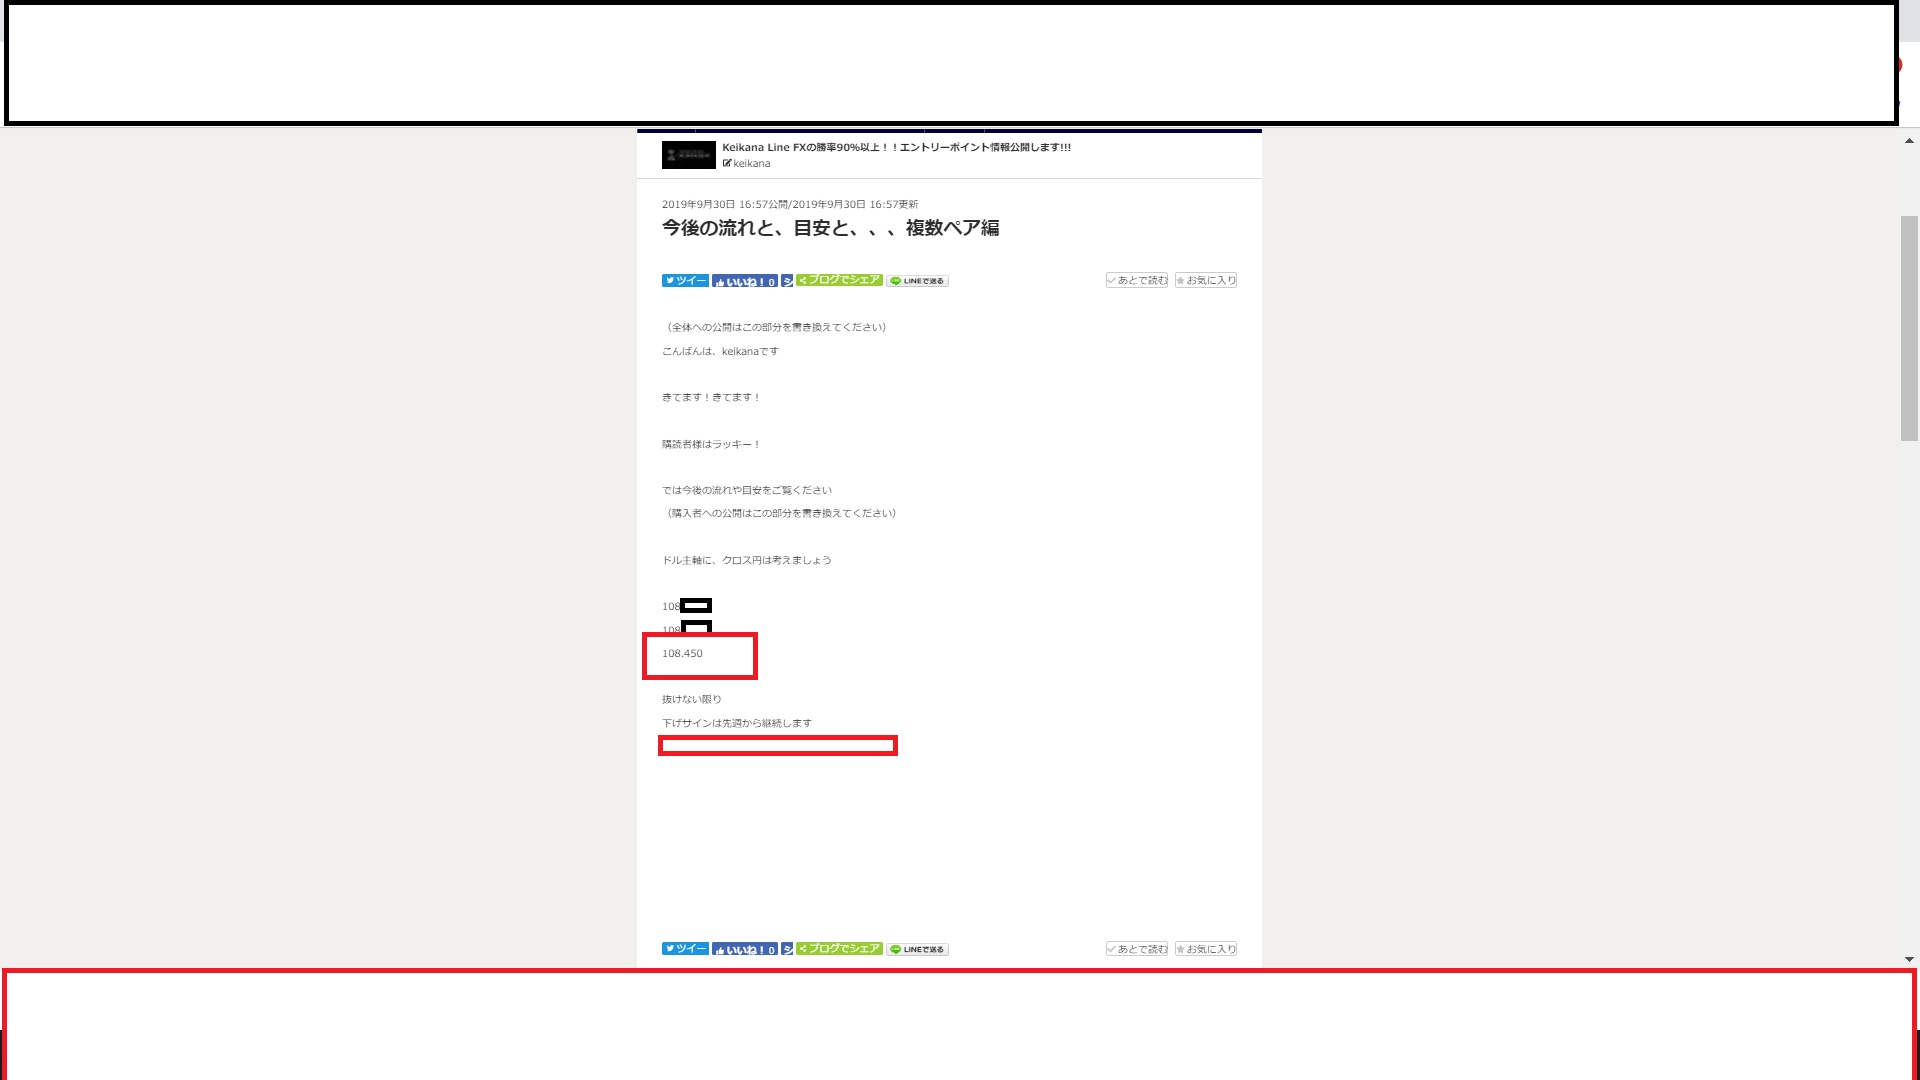
Task: Toggle the bottom あとで読む checkmark button
Action: [1136, 949]
